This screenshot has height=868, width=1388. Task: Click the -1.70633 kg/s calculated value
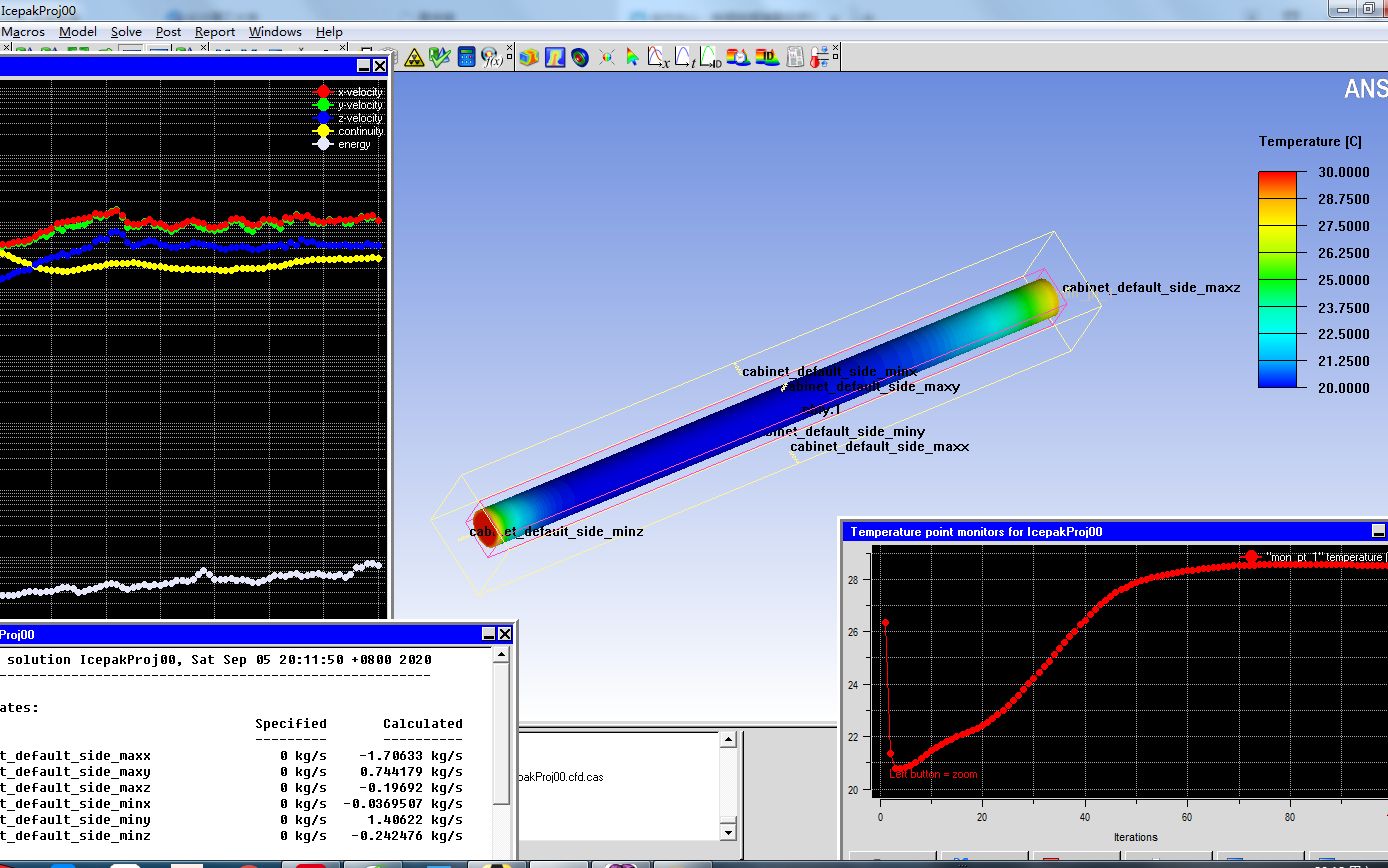410,756
